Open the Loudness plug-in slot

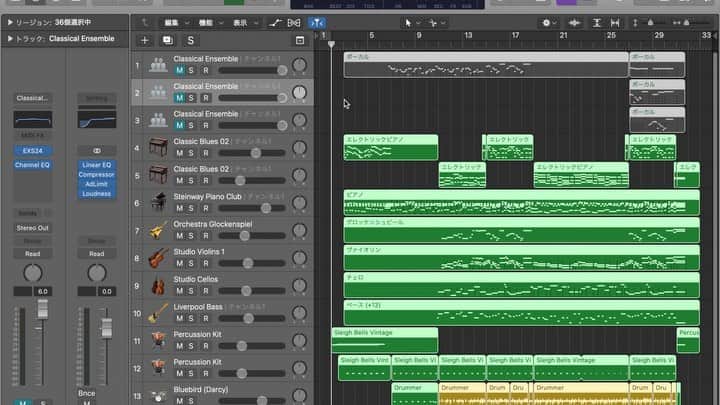tap(96, 194)
